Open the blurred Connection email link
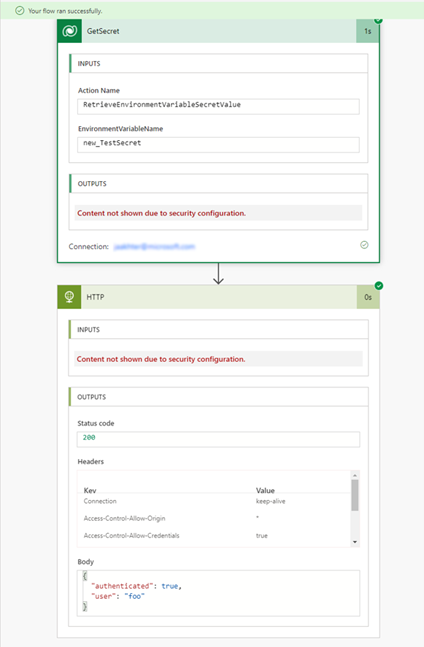Viewport: 424px width, 647px height. pos(154,246)
